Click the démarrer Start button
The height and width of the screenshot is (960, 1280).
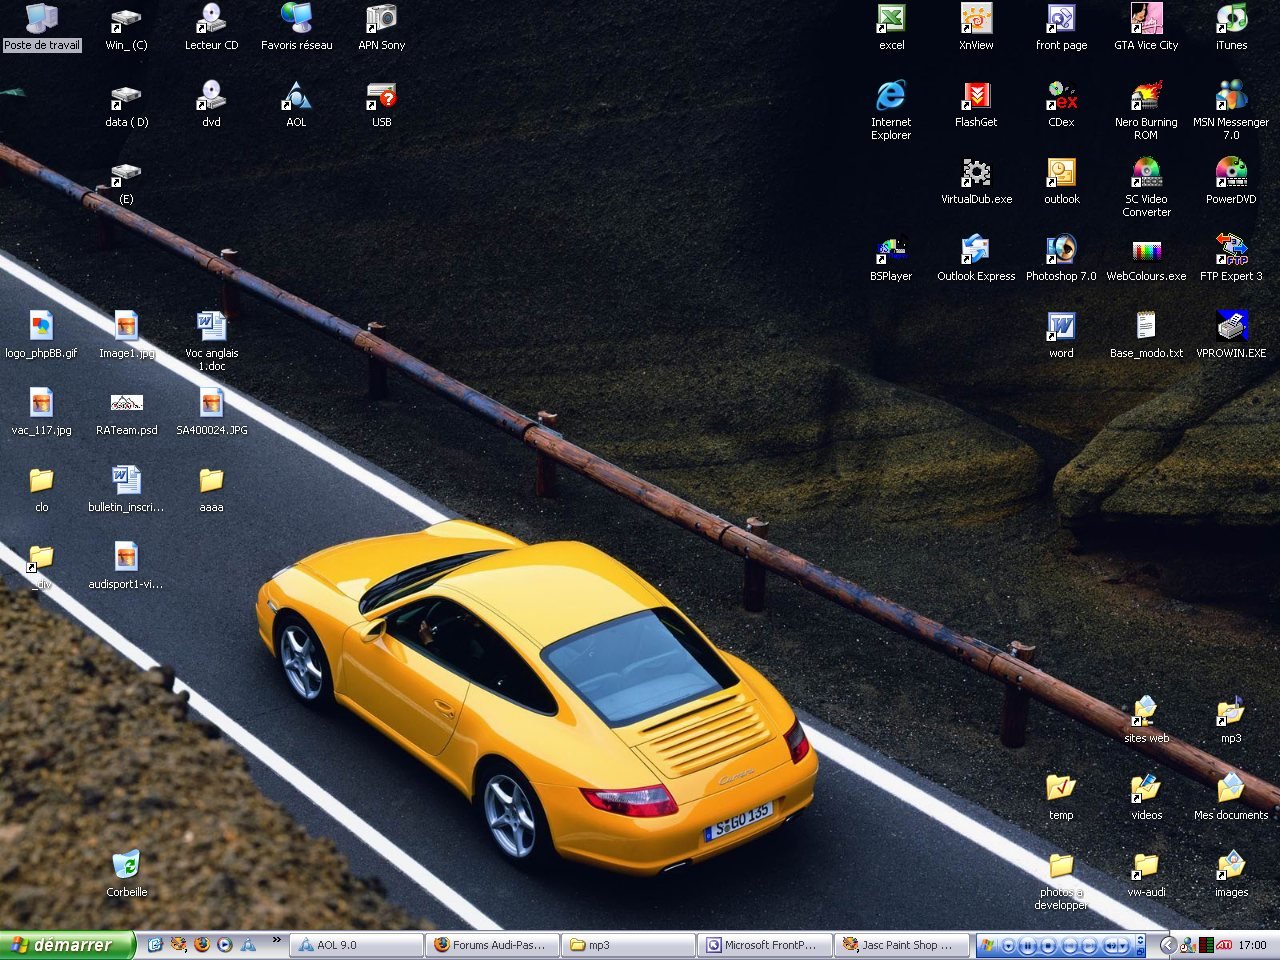point(66,945)
